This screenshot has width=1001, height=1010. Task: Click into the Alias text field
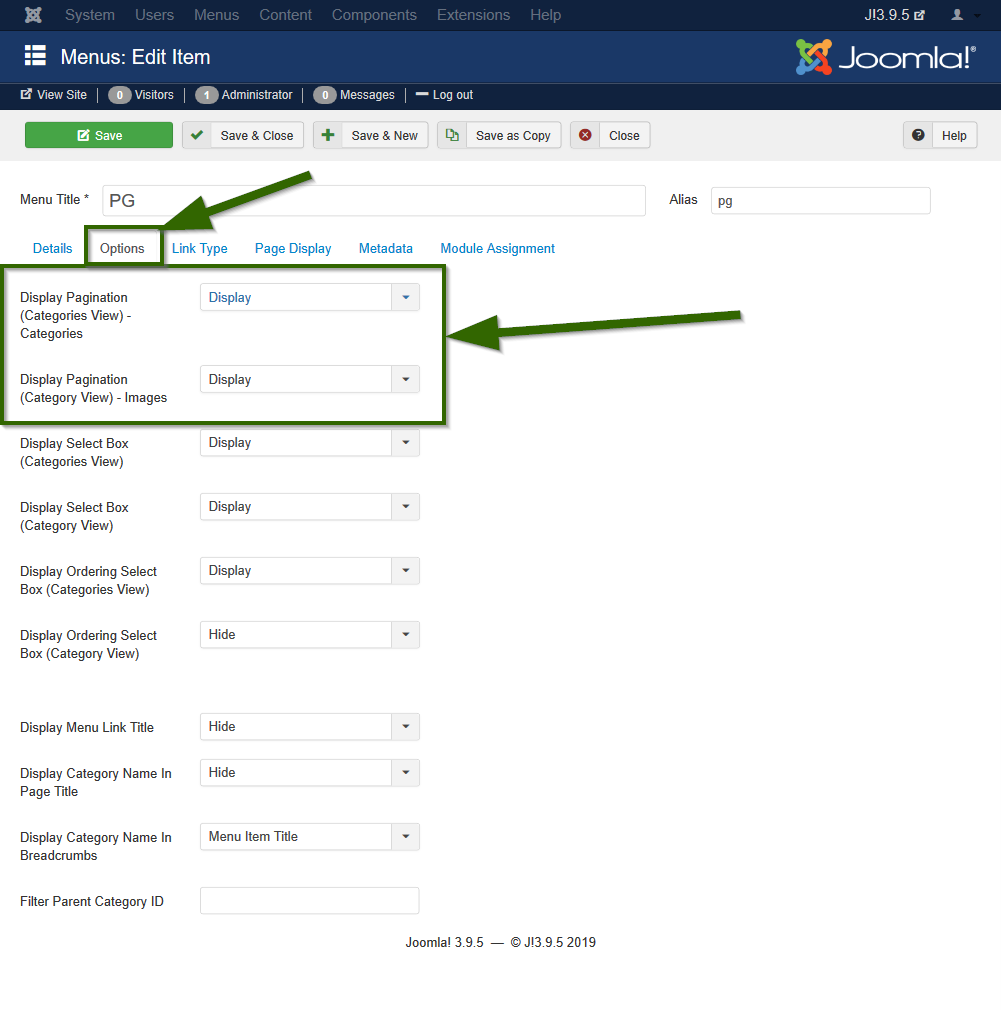click(x=820, y=200)
